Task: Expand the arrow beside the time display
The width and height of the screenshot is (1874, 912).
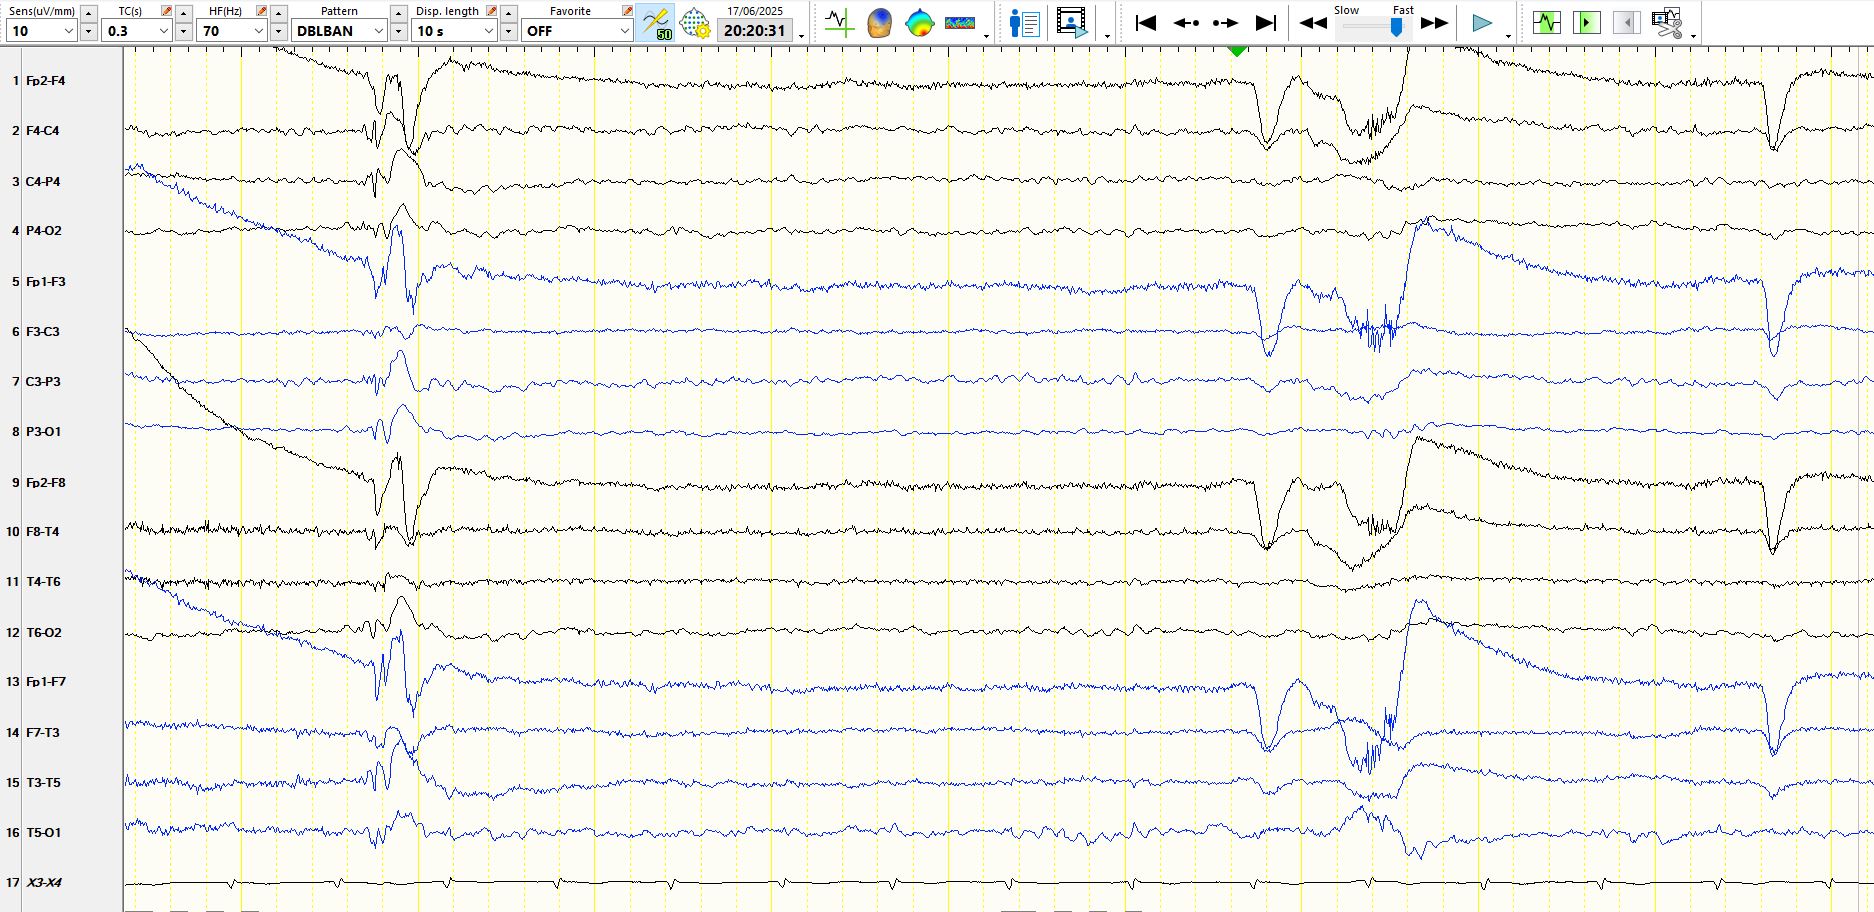Action: pos(802,36)
